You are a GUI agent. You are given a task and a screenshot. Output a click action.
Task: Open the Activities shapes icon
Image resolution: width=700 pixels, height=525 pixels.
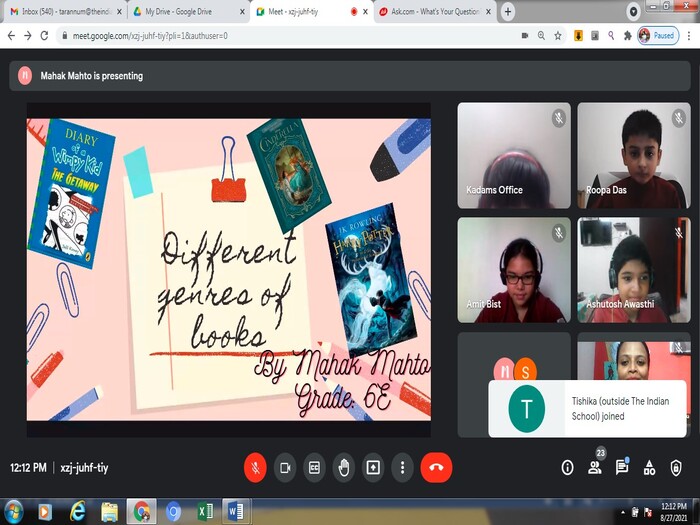pyautogui.click(x=650, y=468)
